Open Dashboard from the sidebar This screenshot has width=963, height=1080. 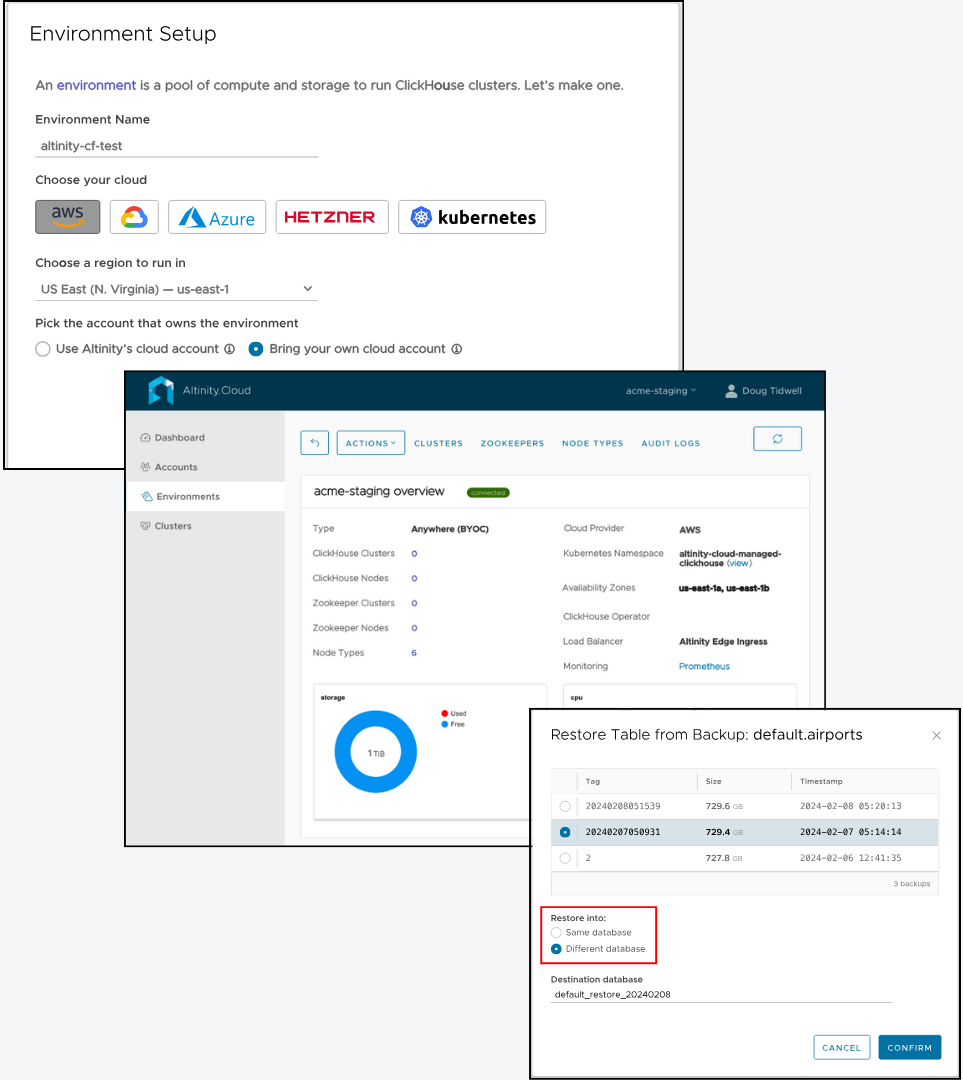[179, 437]
